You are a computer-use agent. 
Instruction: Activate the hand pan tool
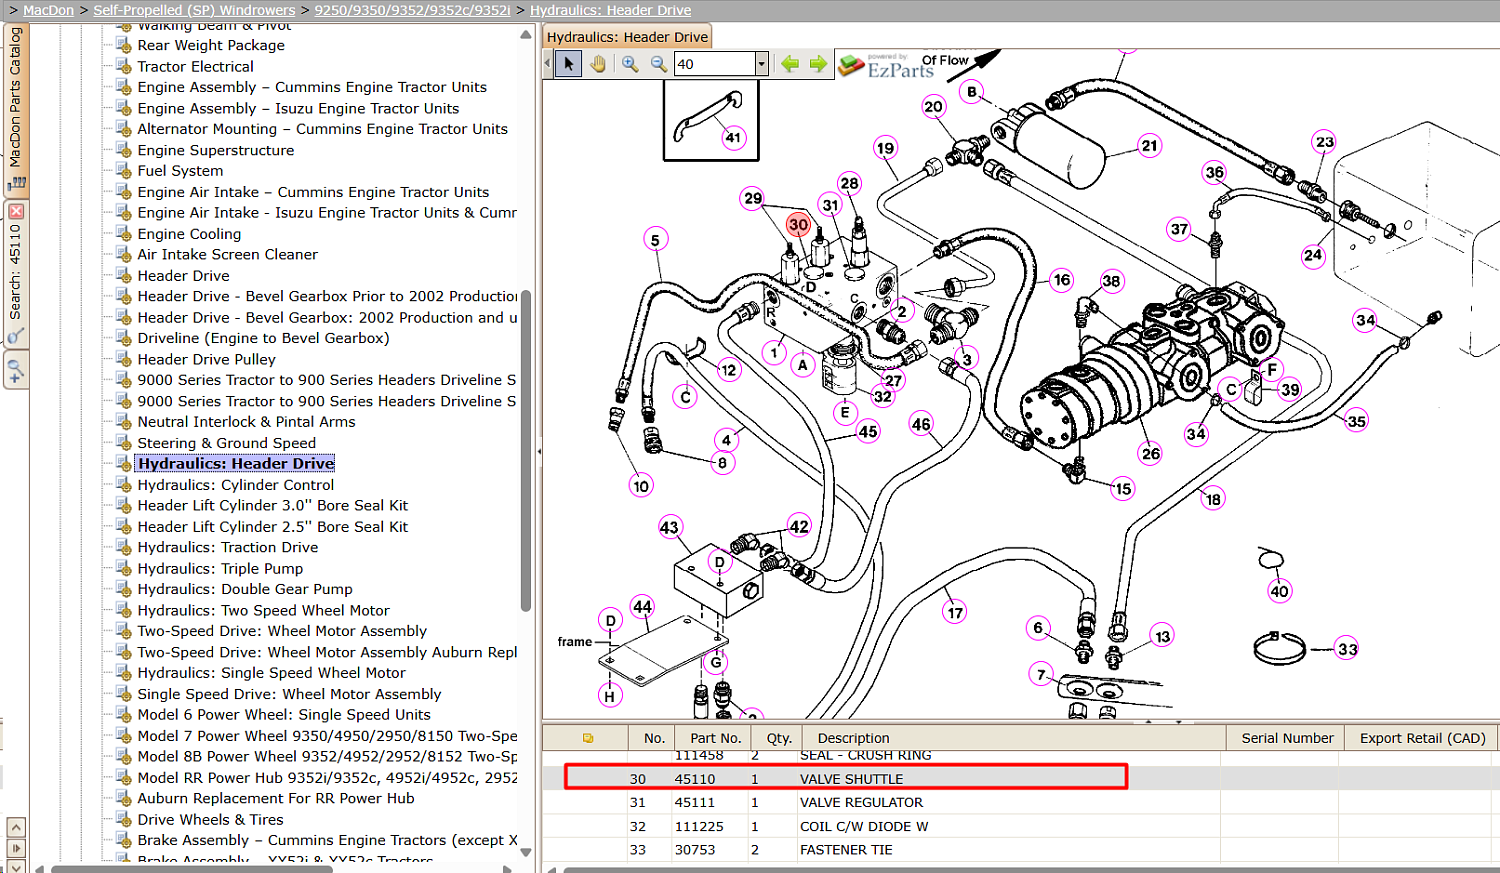pos(597,64)
